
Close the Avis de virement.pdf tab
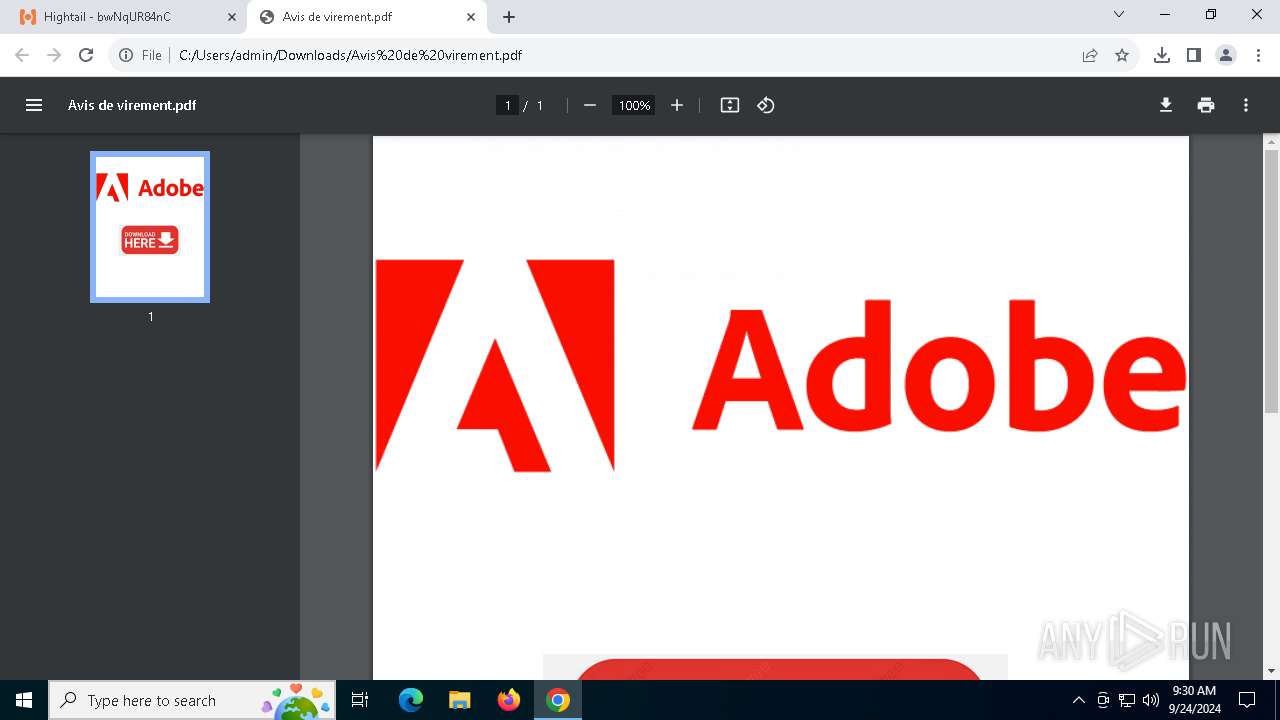[x=471, y=17]
